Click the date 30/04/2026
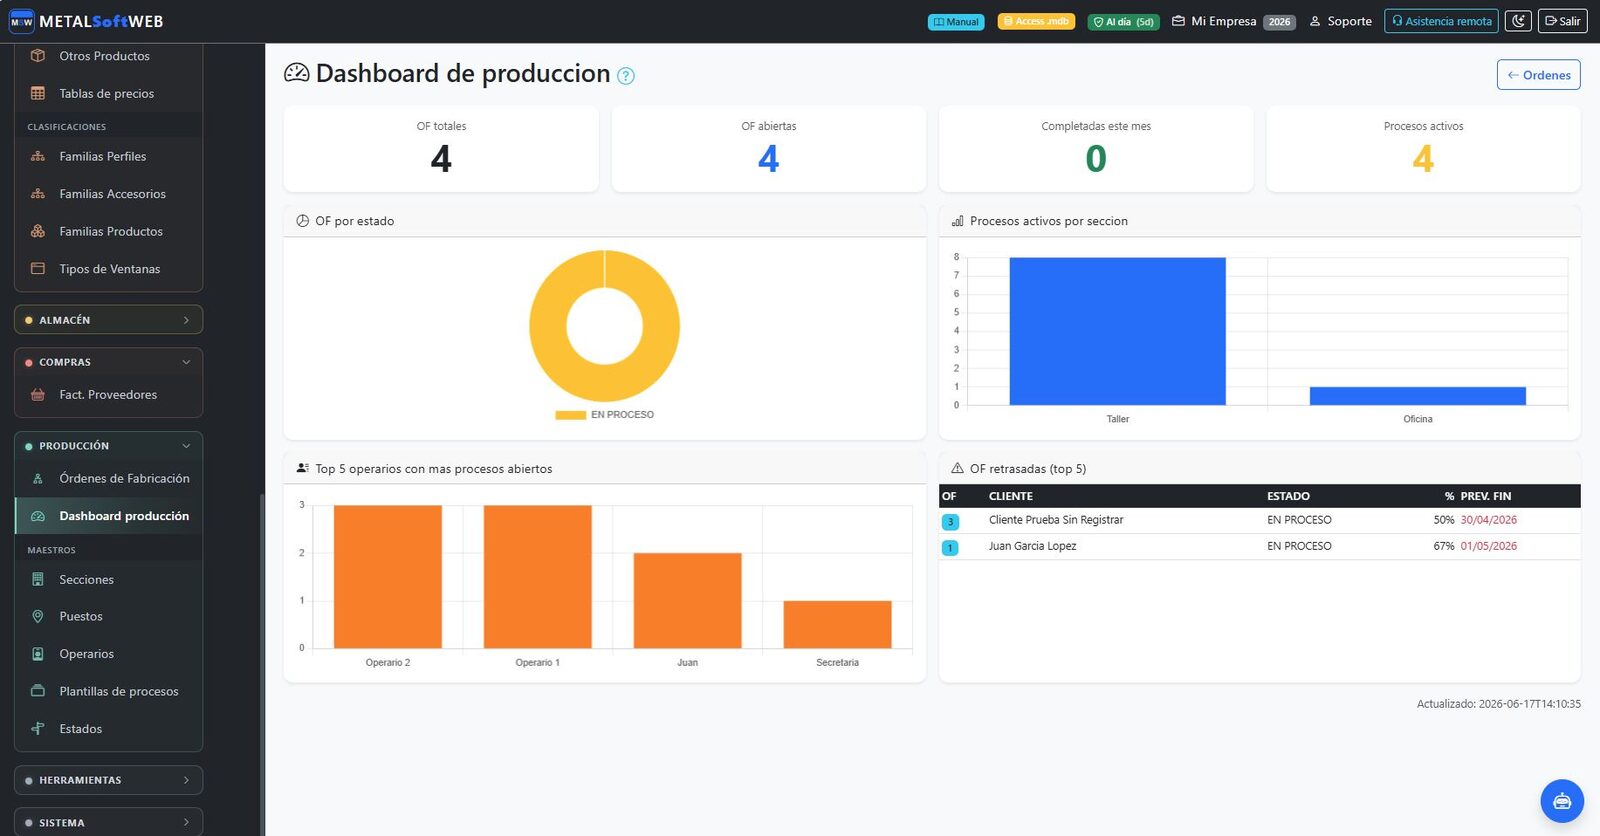 pos(1488,520)
